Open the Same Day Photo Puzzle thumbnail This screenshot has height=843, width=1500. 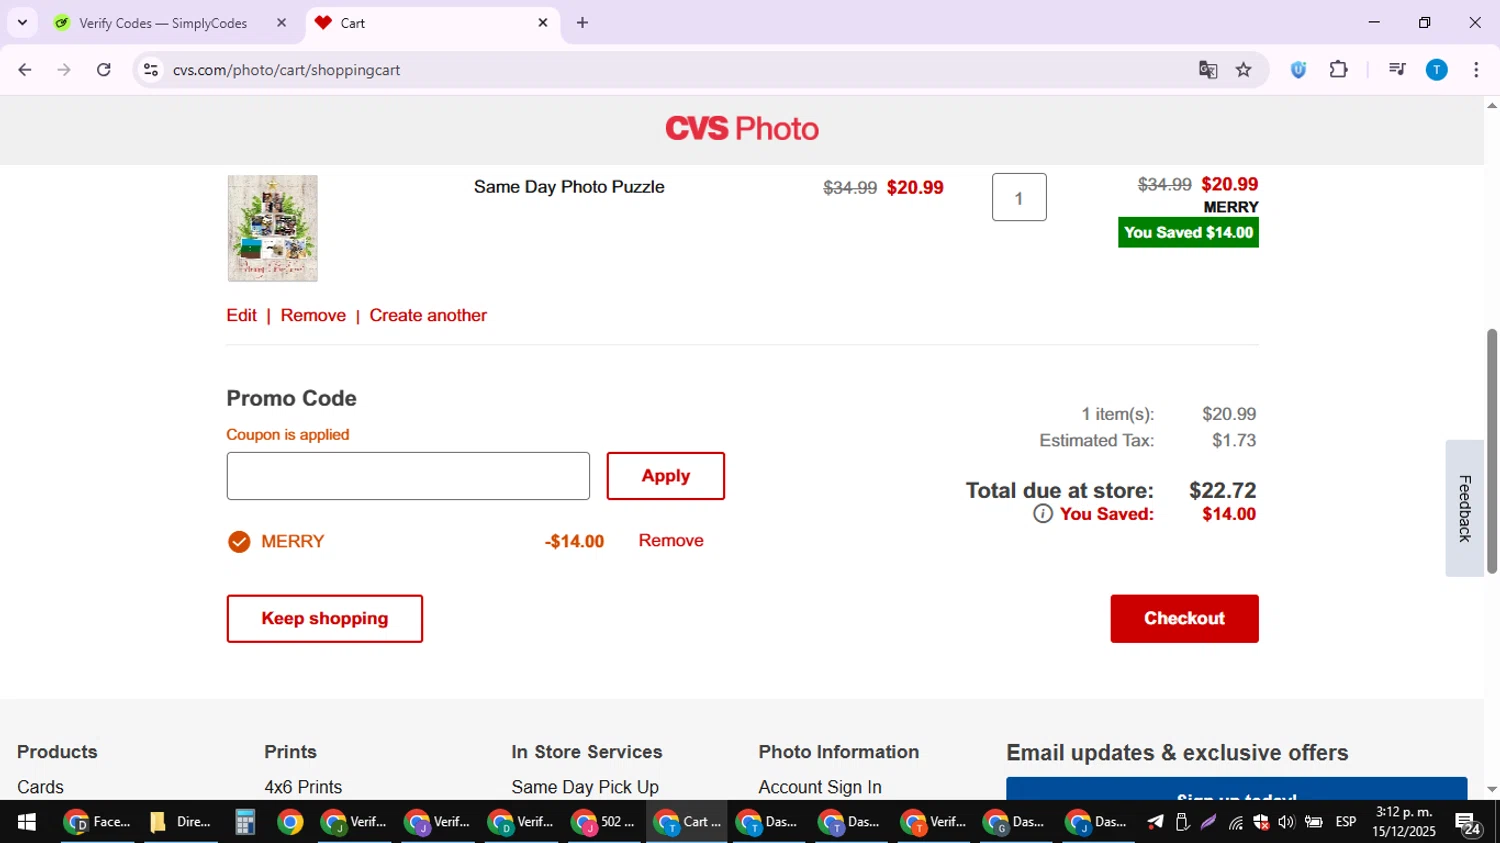click(272, 228)
